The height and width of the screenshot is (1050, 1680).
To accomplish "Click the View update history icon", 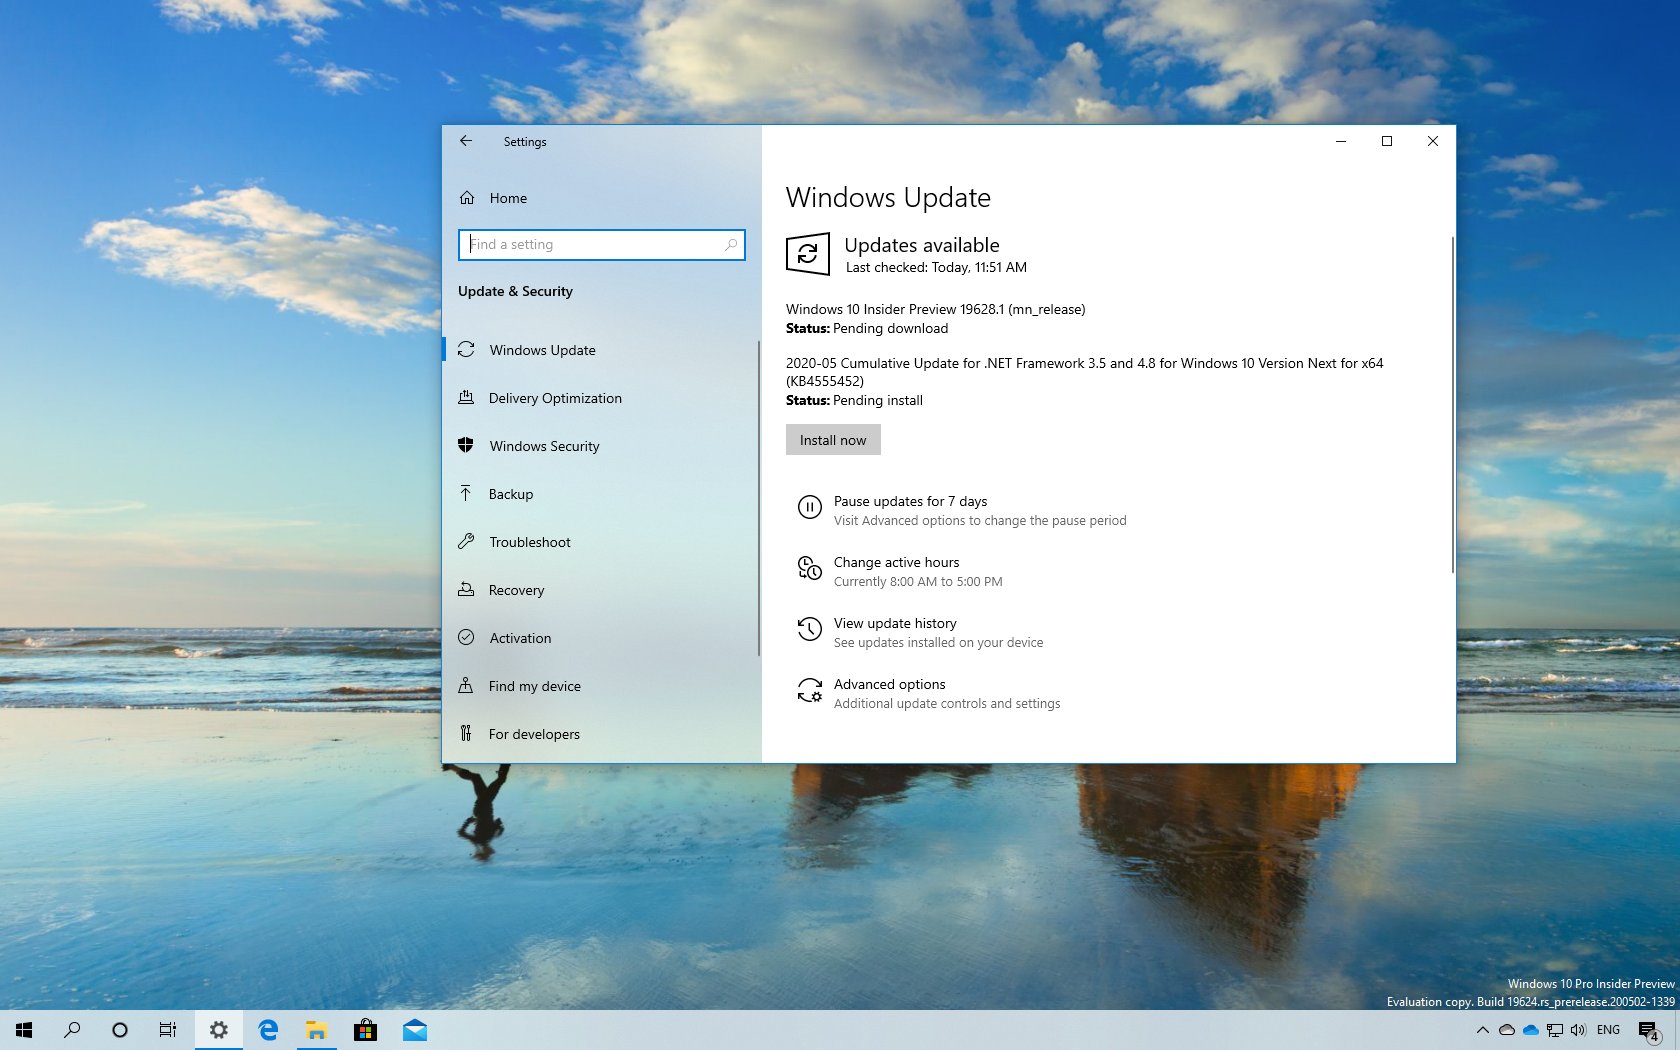I will (x=809, y=629).
